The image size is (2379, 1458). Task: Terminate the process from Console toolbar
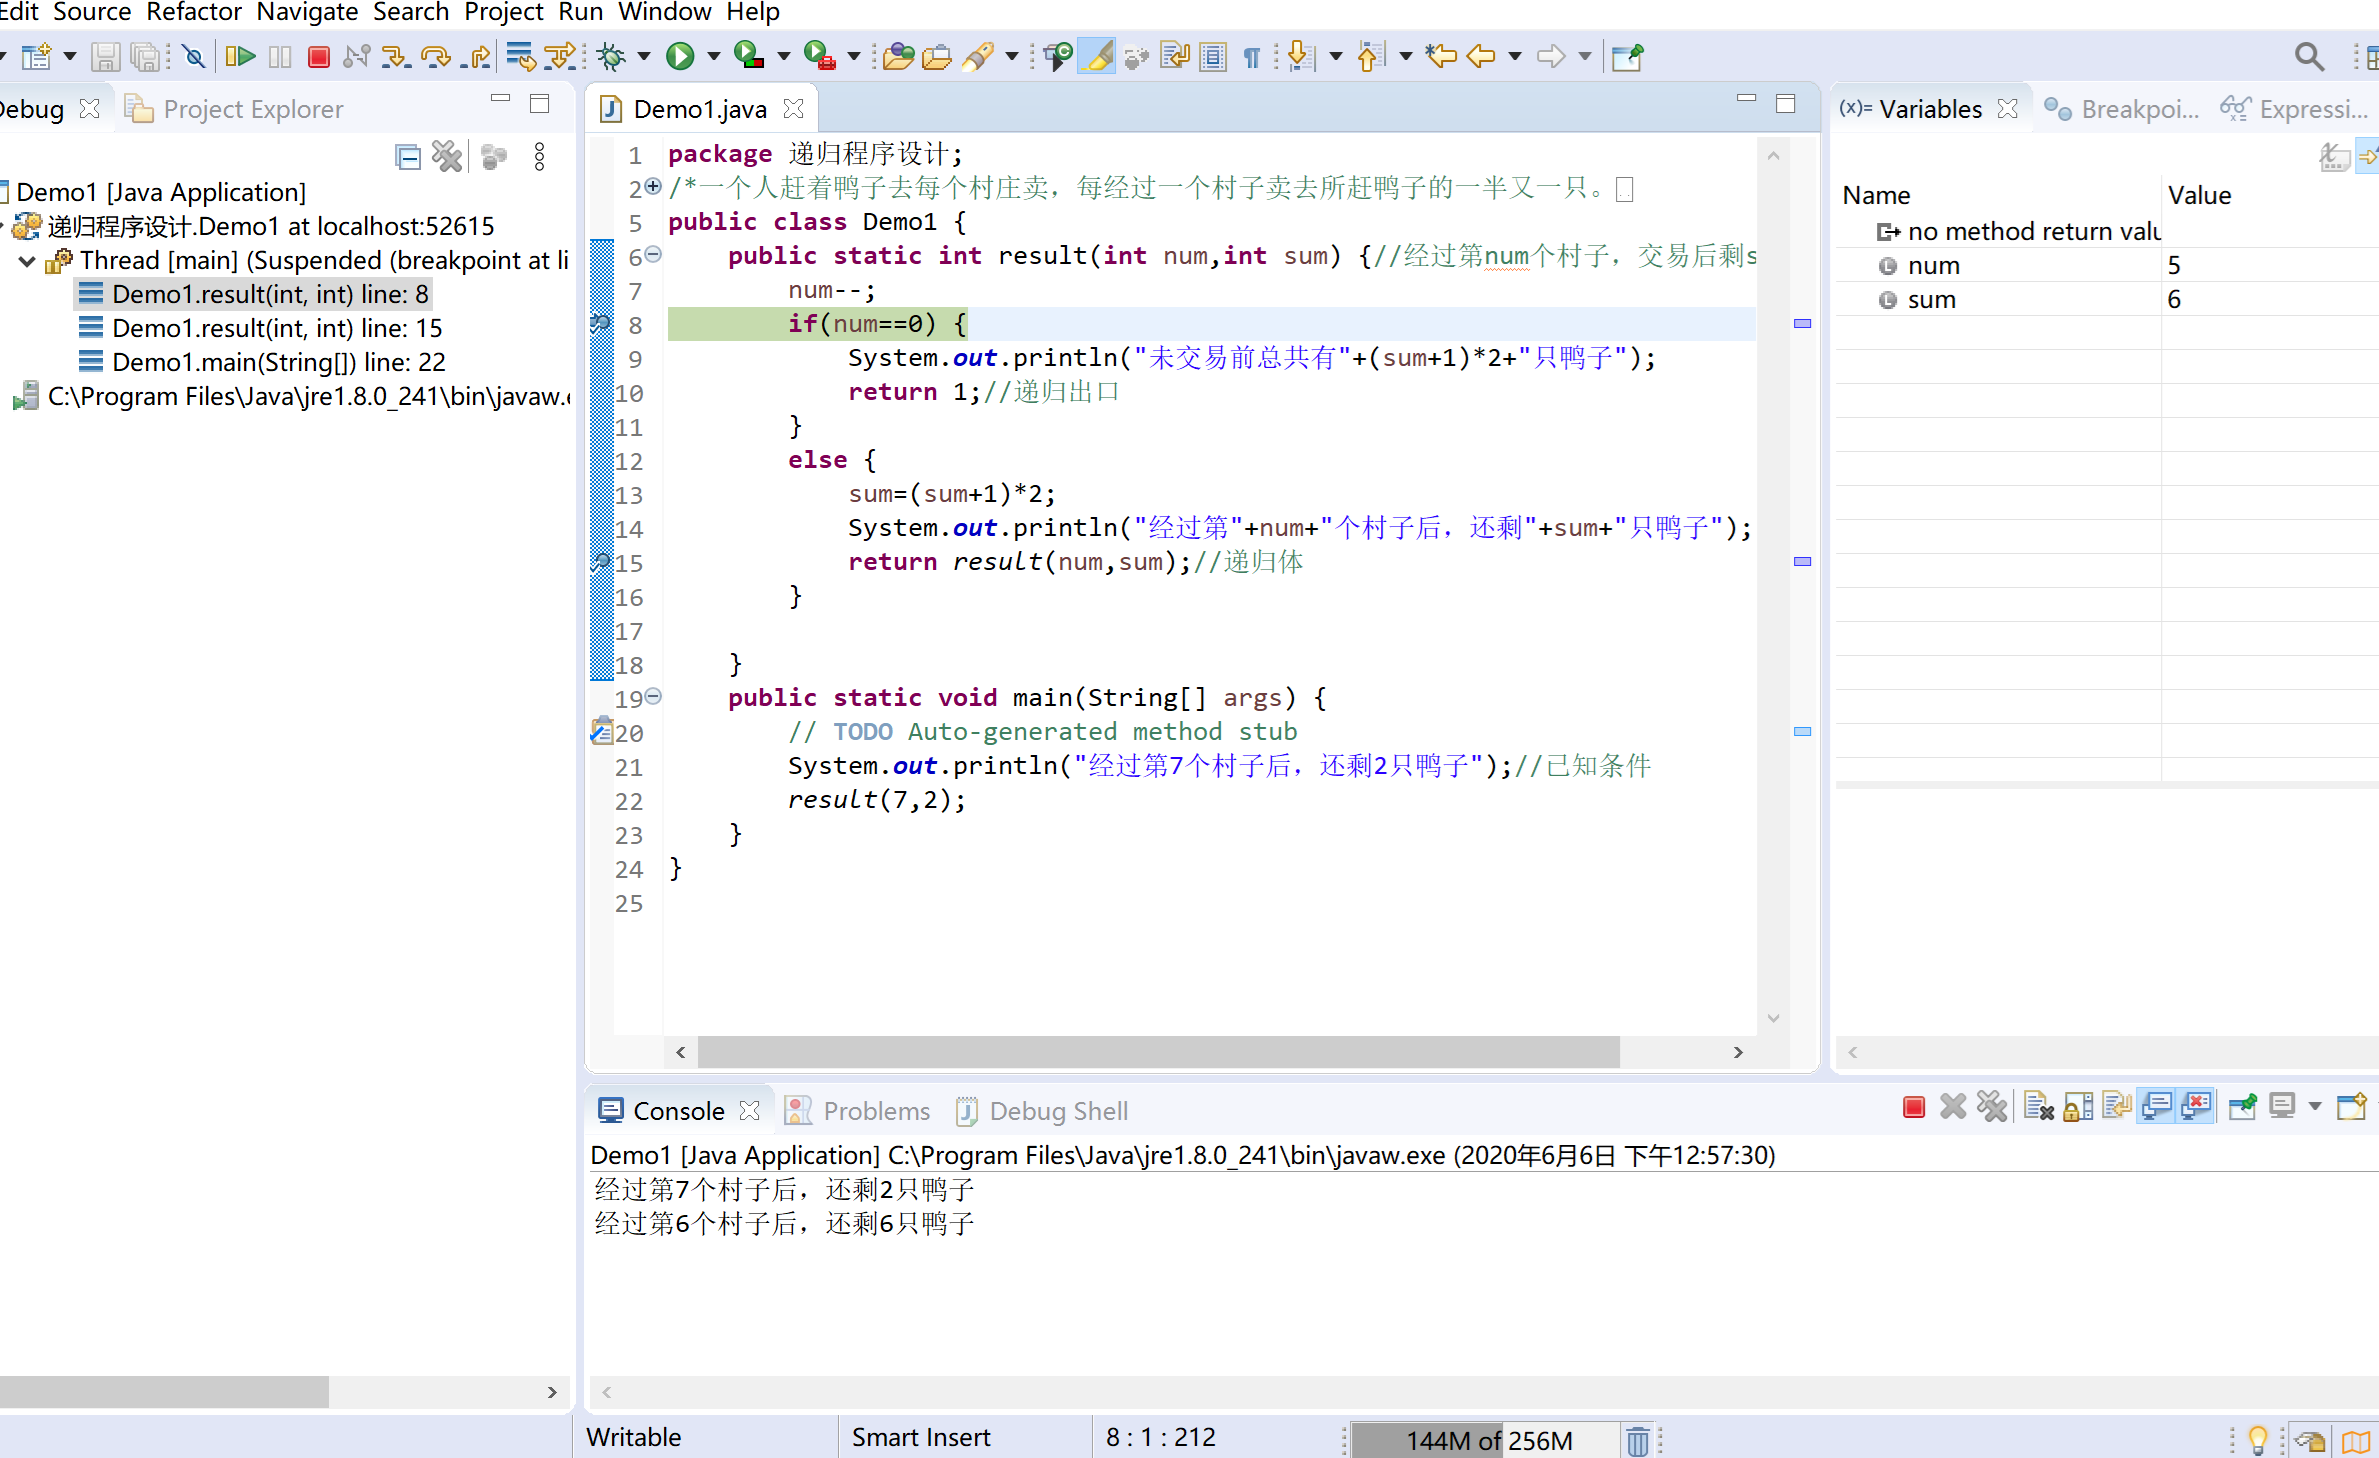1914,1107
